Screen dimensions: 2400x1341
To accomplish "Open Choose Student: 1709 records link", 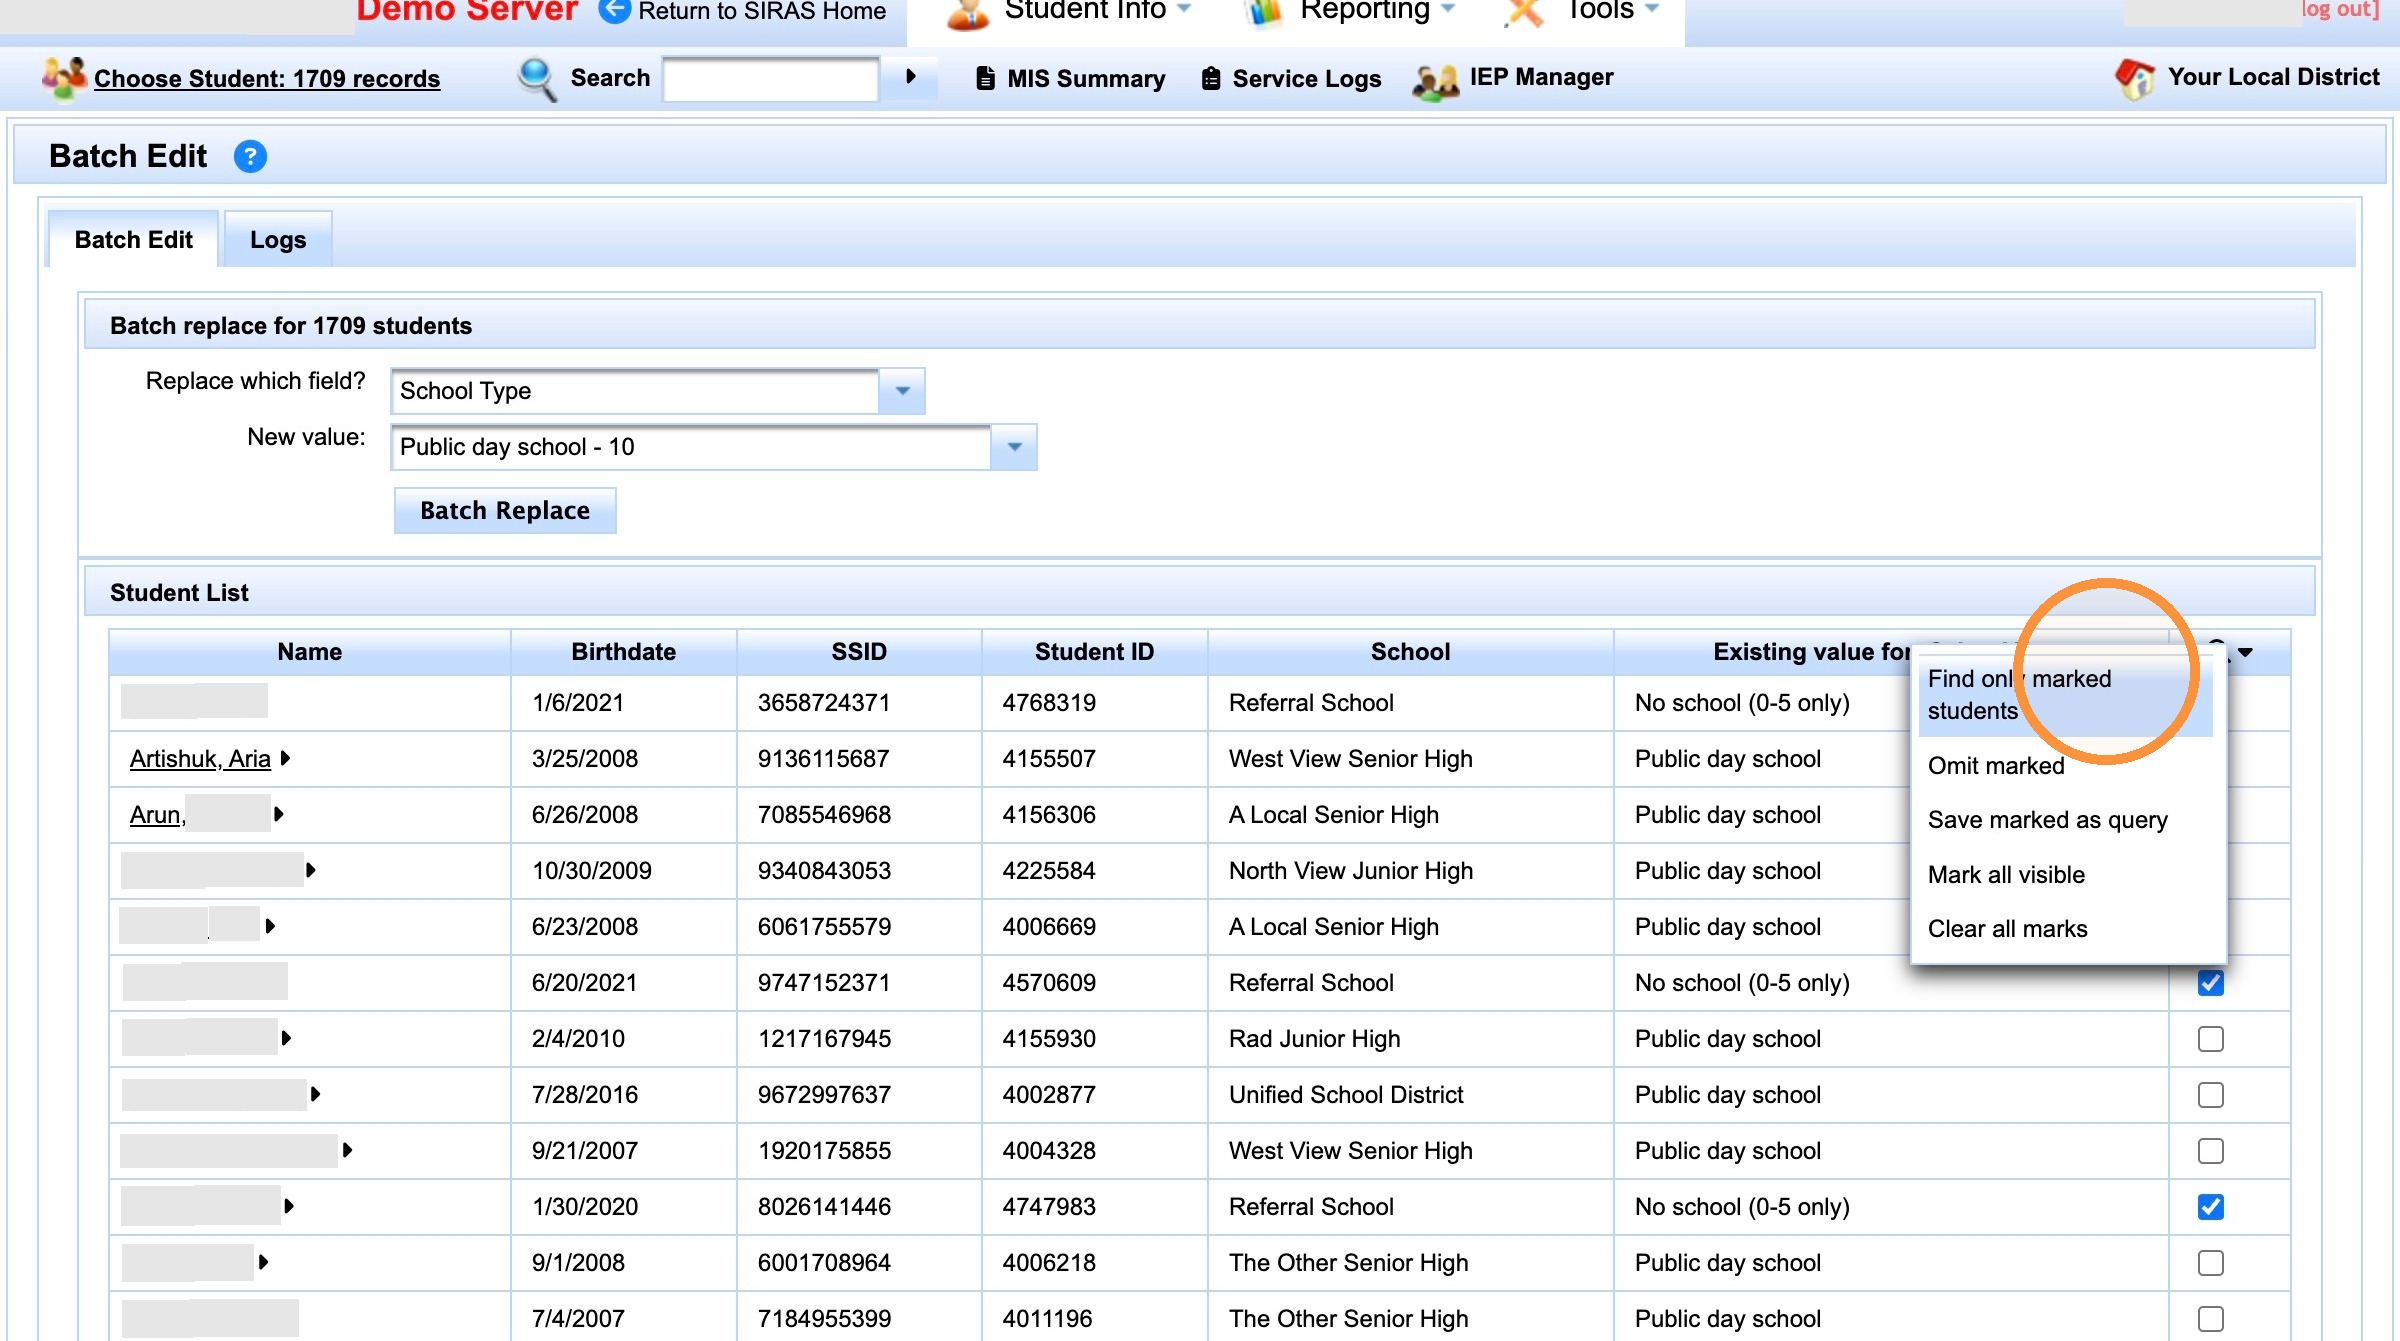I will [267, 79].
